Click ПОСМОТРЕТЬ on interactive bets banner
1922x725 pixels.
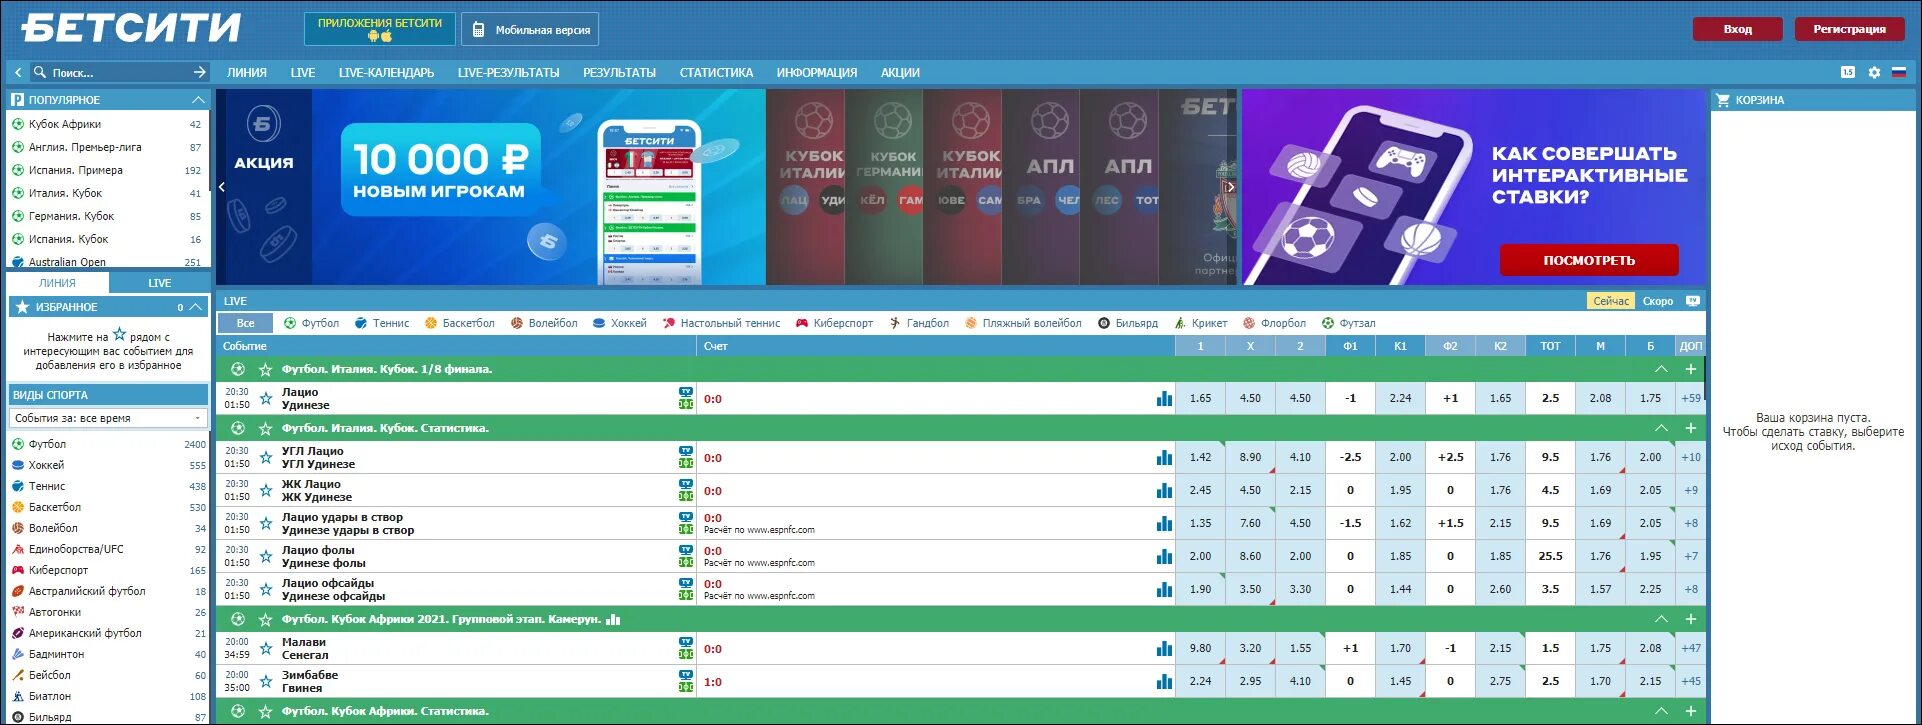click(1589, 260)
